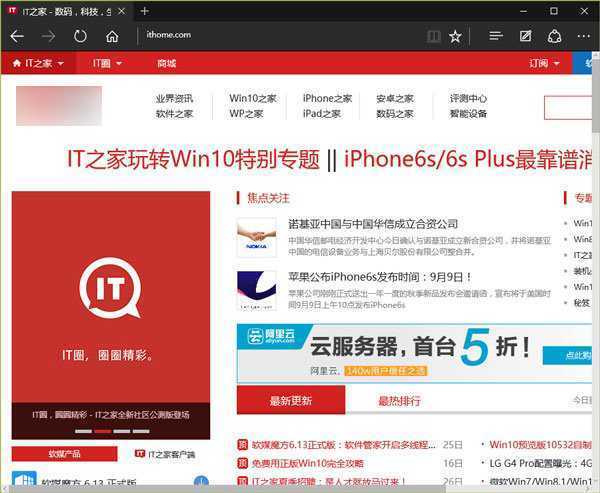Open the reading view book icon
The height and width of the screenshot is (493, 600).
(x=434, y=37)
